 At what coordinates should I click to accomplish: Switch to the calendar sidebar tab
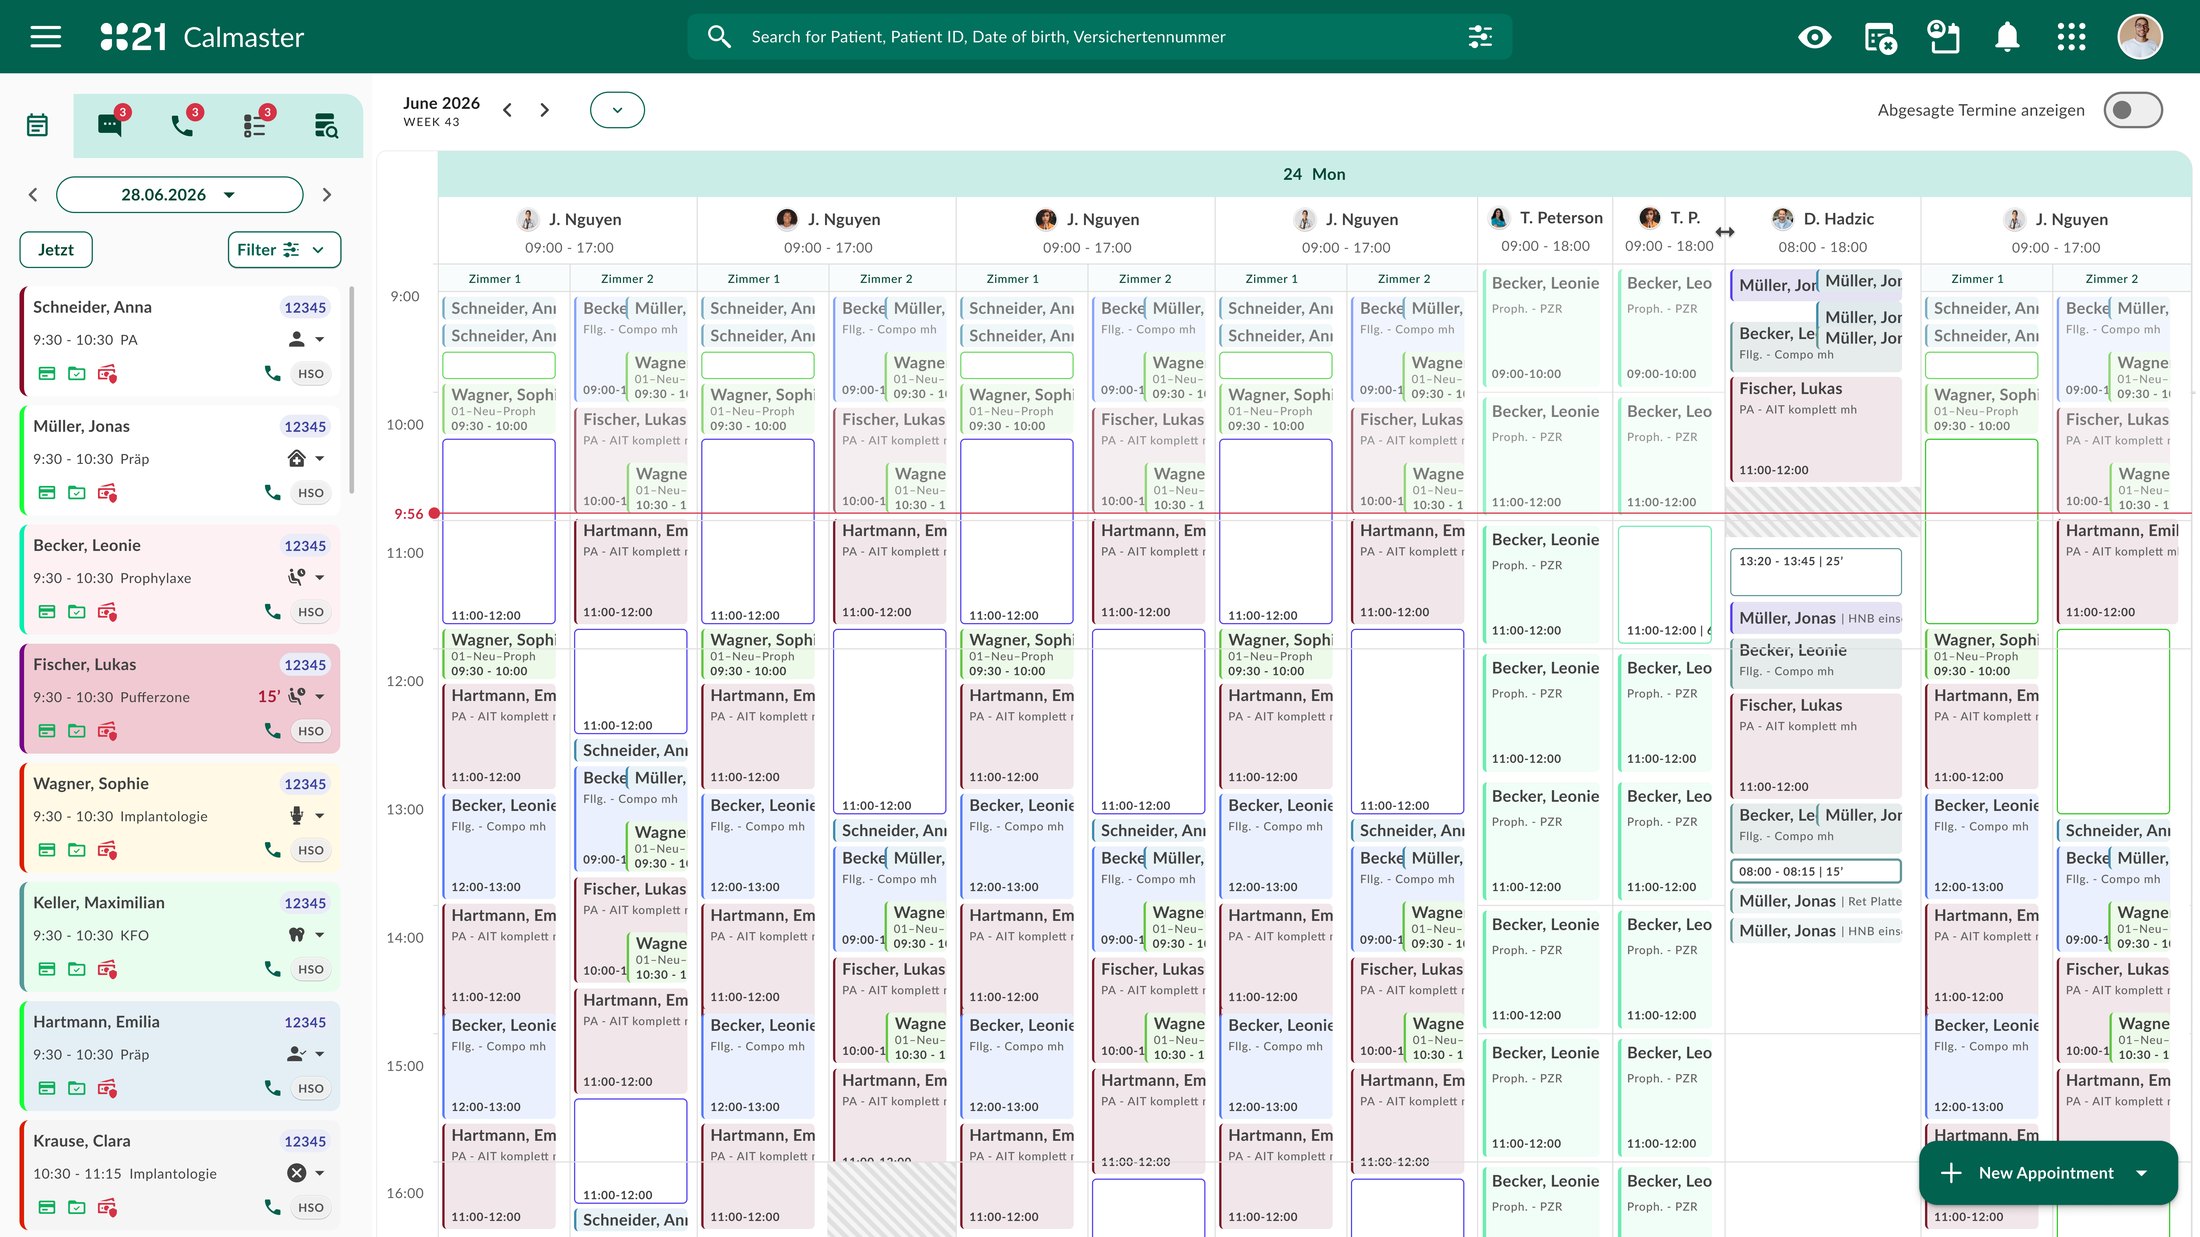click(37, 125)
